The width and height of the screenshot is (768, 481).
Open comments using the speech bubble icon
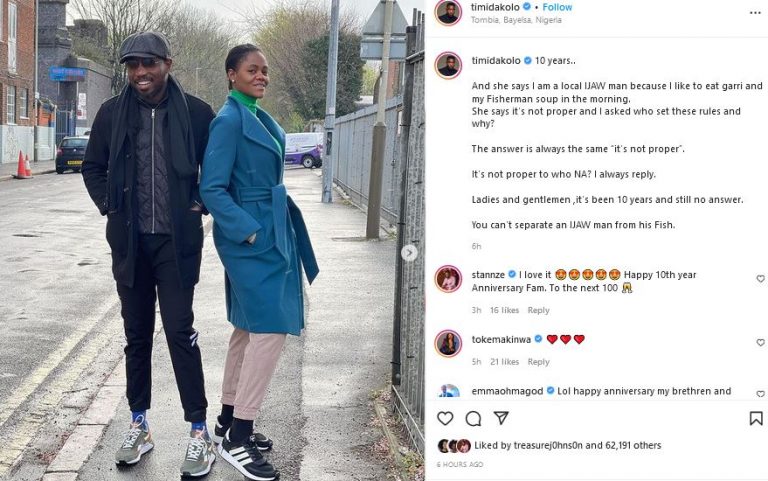(473, 418)
